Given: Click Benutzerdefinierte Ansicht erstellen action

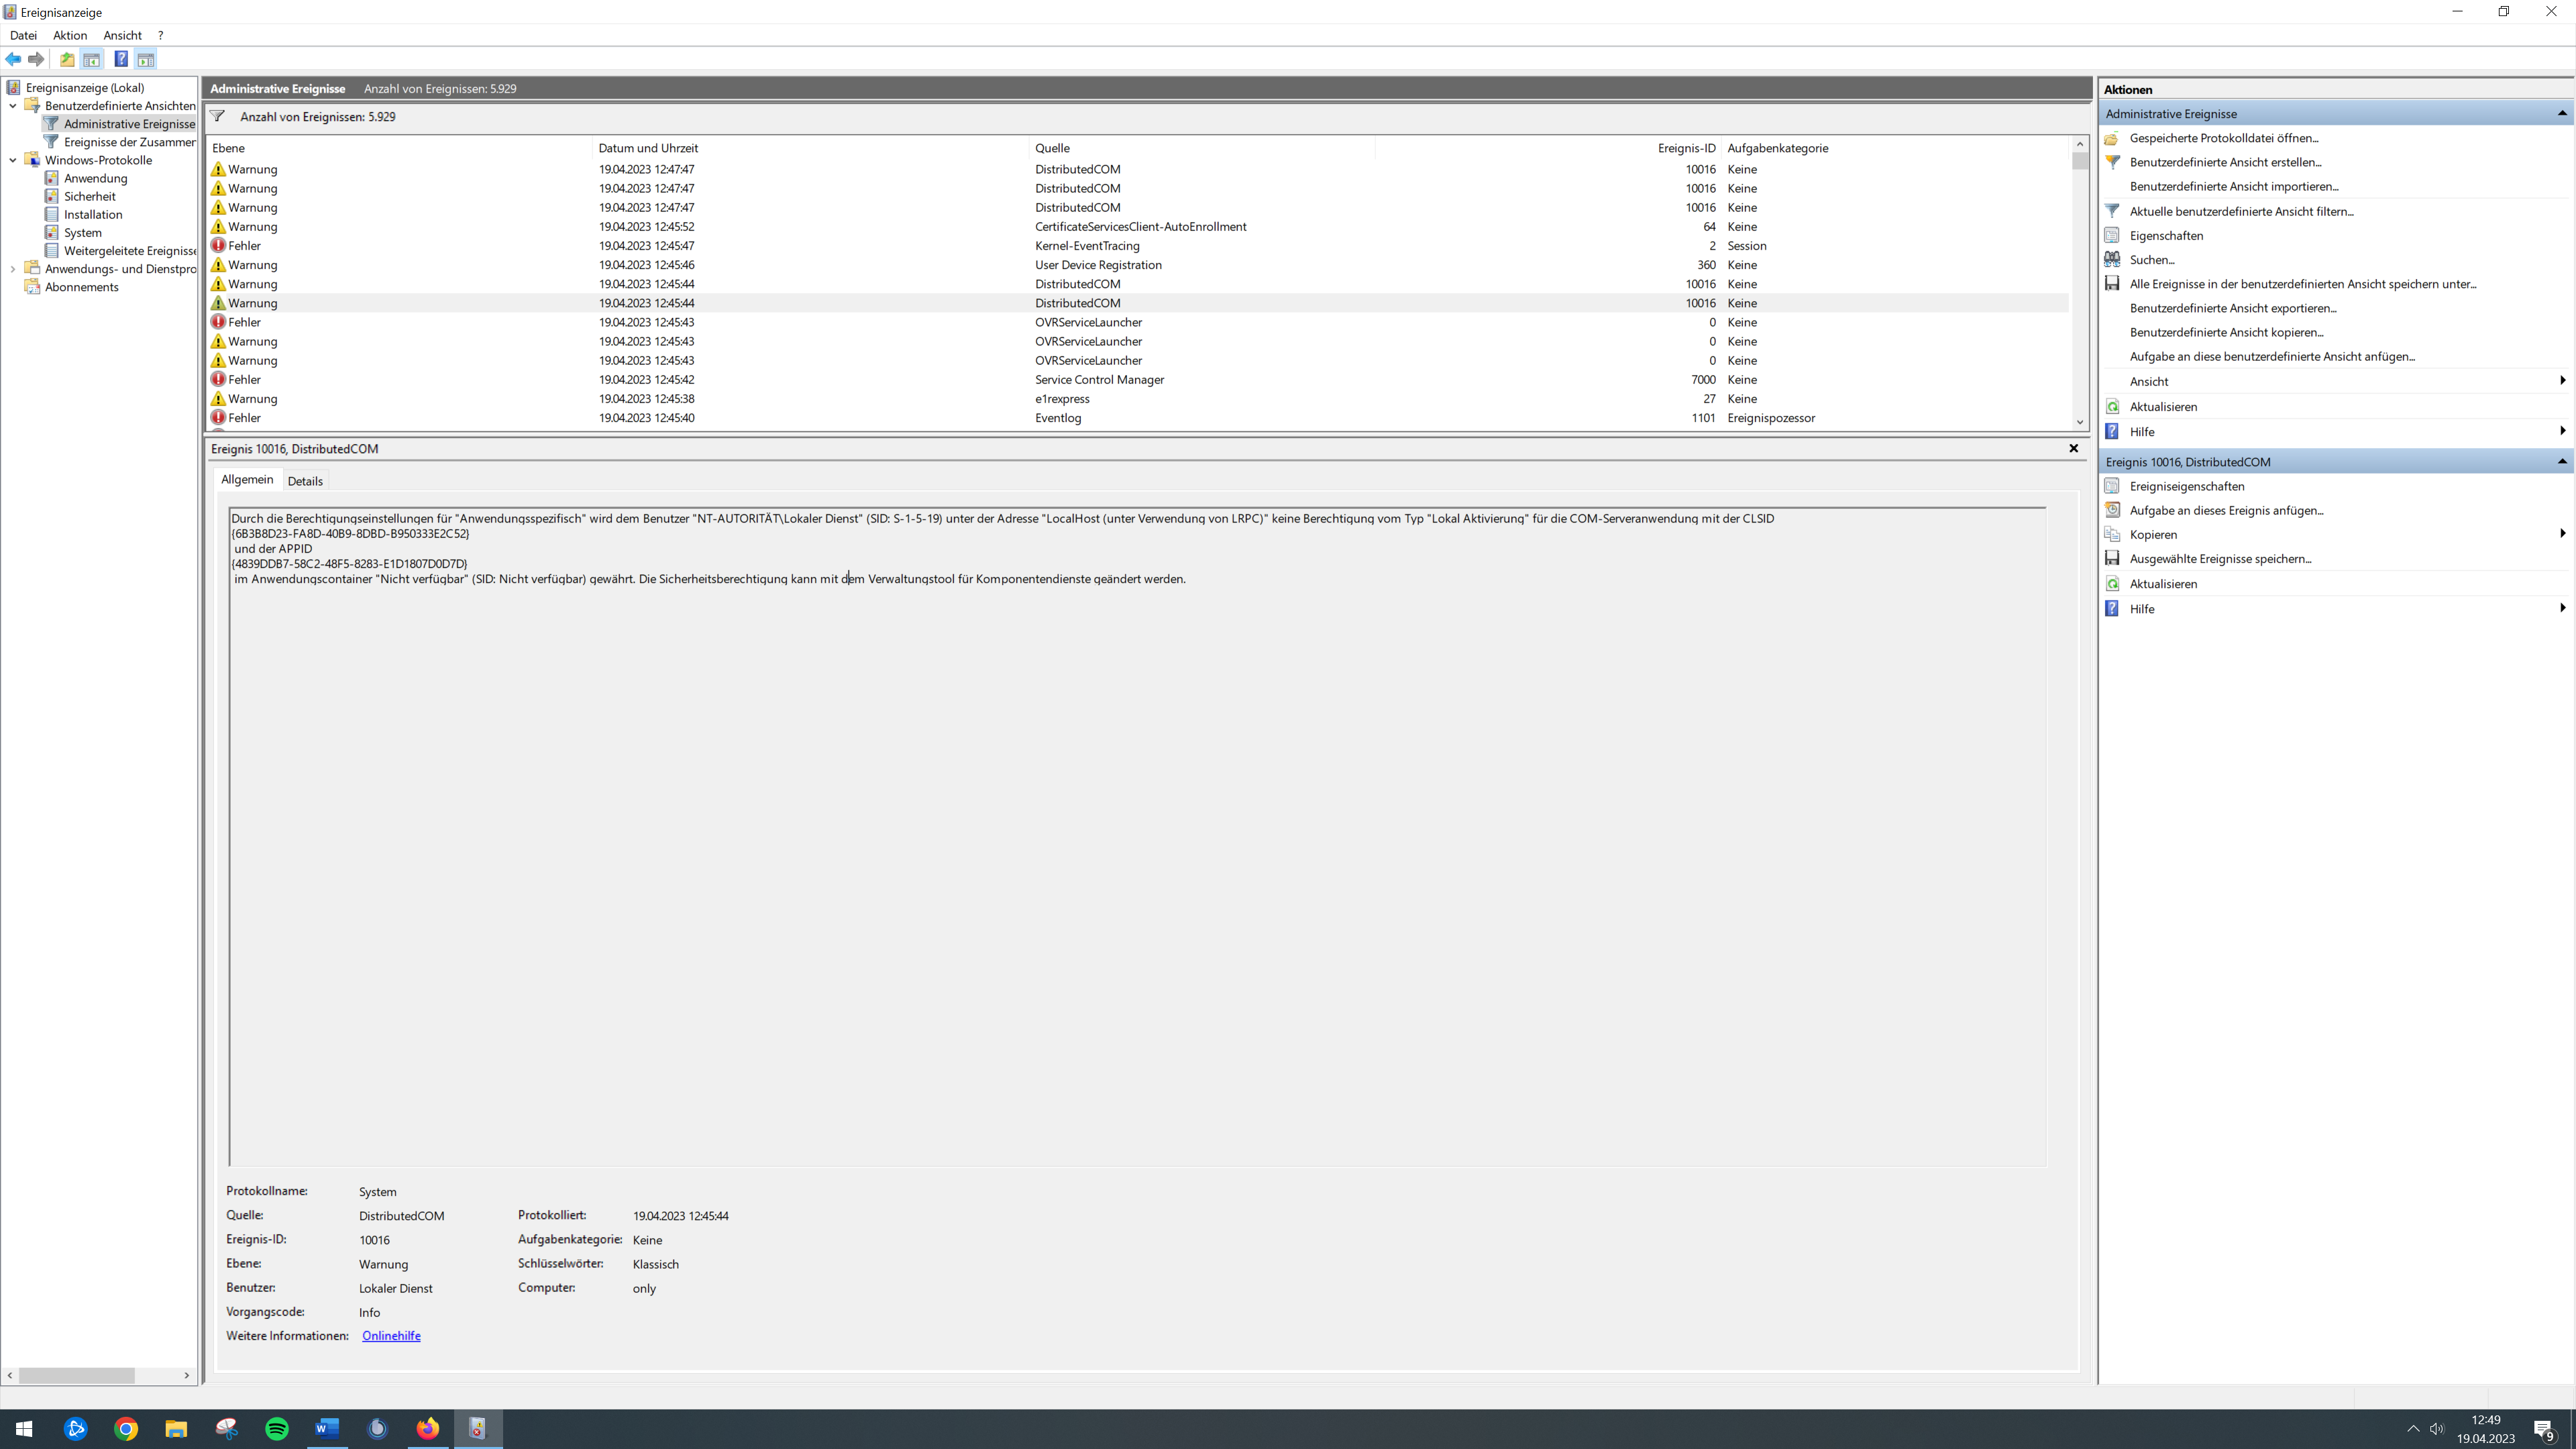Looking at the screenshot, I should point(2225,162).
